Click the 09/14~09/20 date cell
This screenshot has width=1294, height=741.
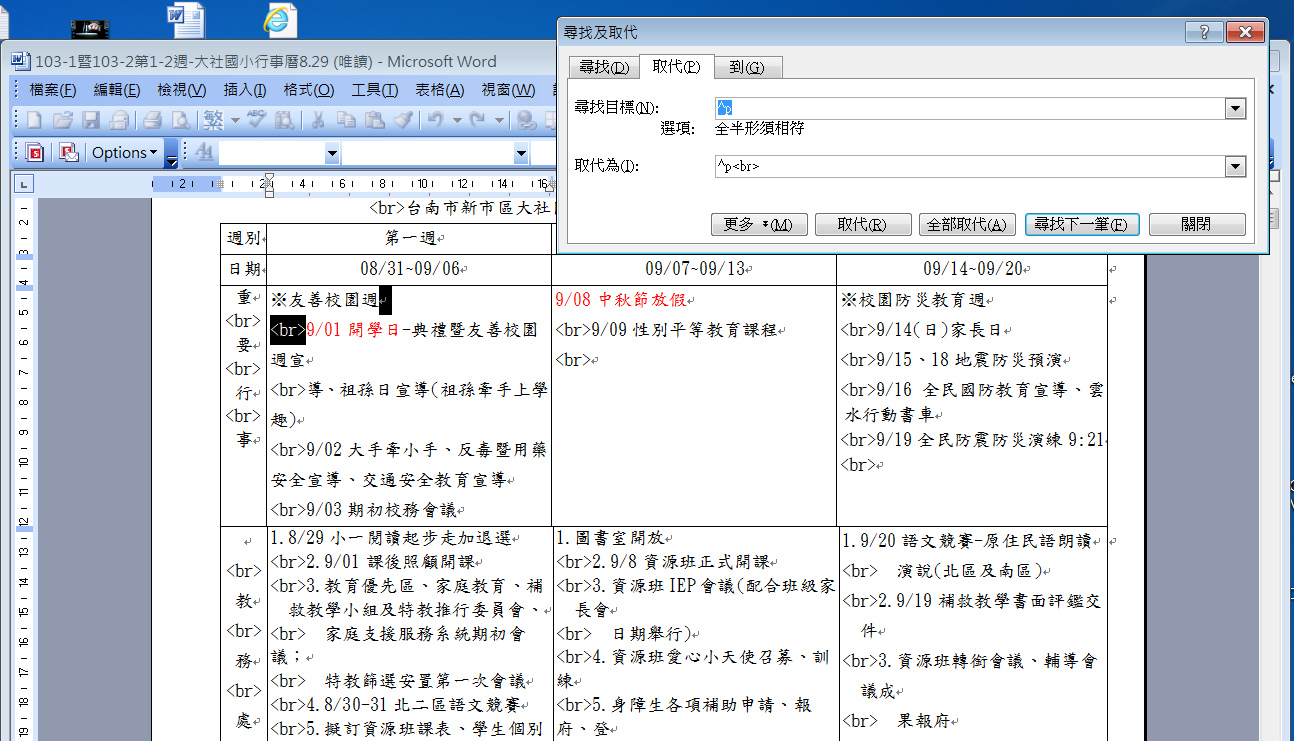point(972,269)
